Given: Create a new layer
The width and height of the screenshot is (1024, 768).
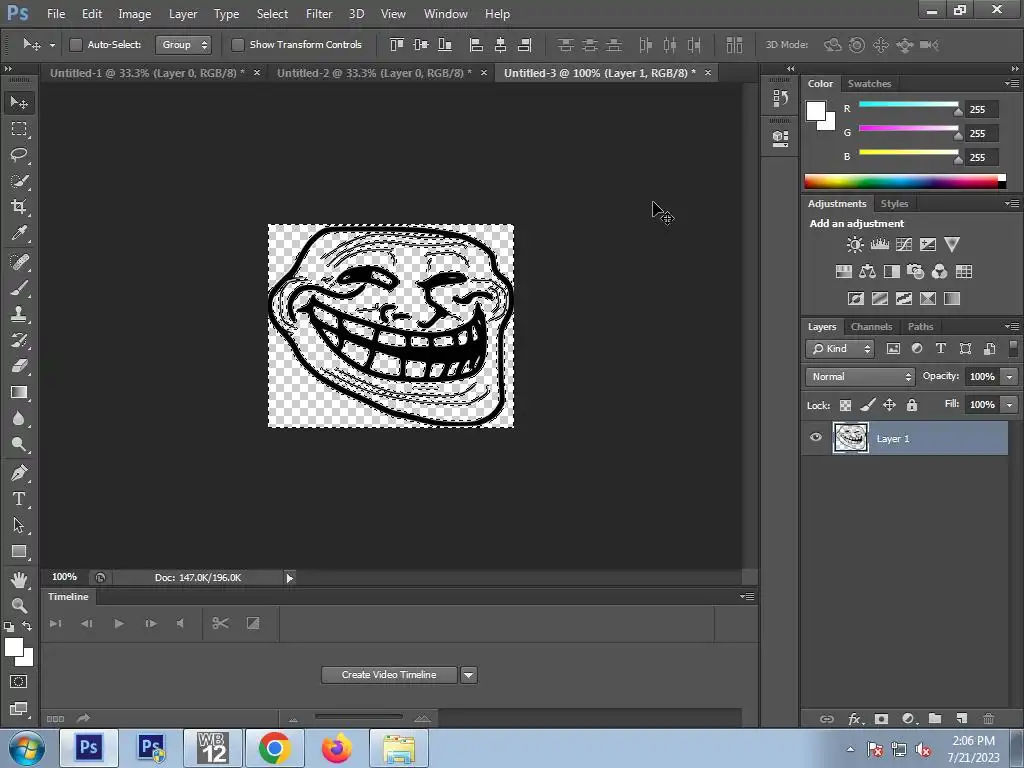Looking at the screenshot, I should click(x=961, y=718).
